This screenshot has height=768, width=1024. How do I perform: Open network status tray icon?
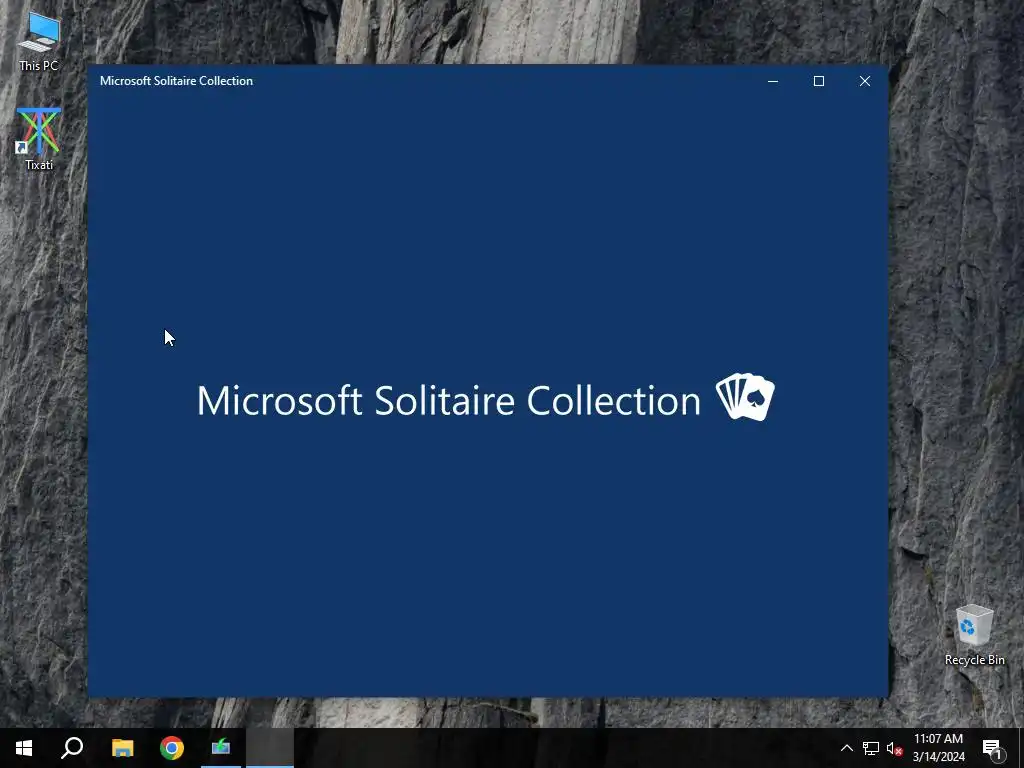click(871, 748)
